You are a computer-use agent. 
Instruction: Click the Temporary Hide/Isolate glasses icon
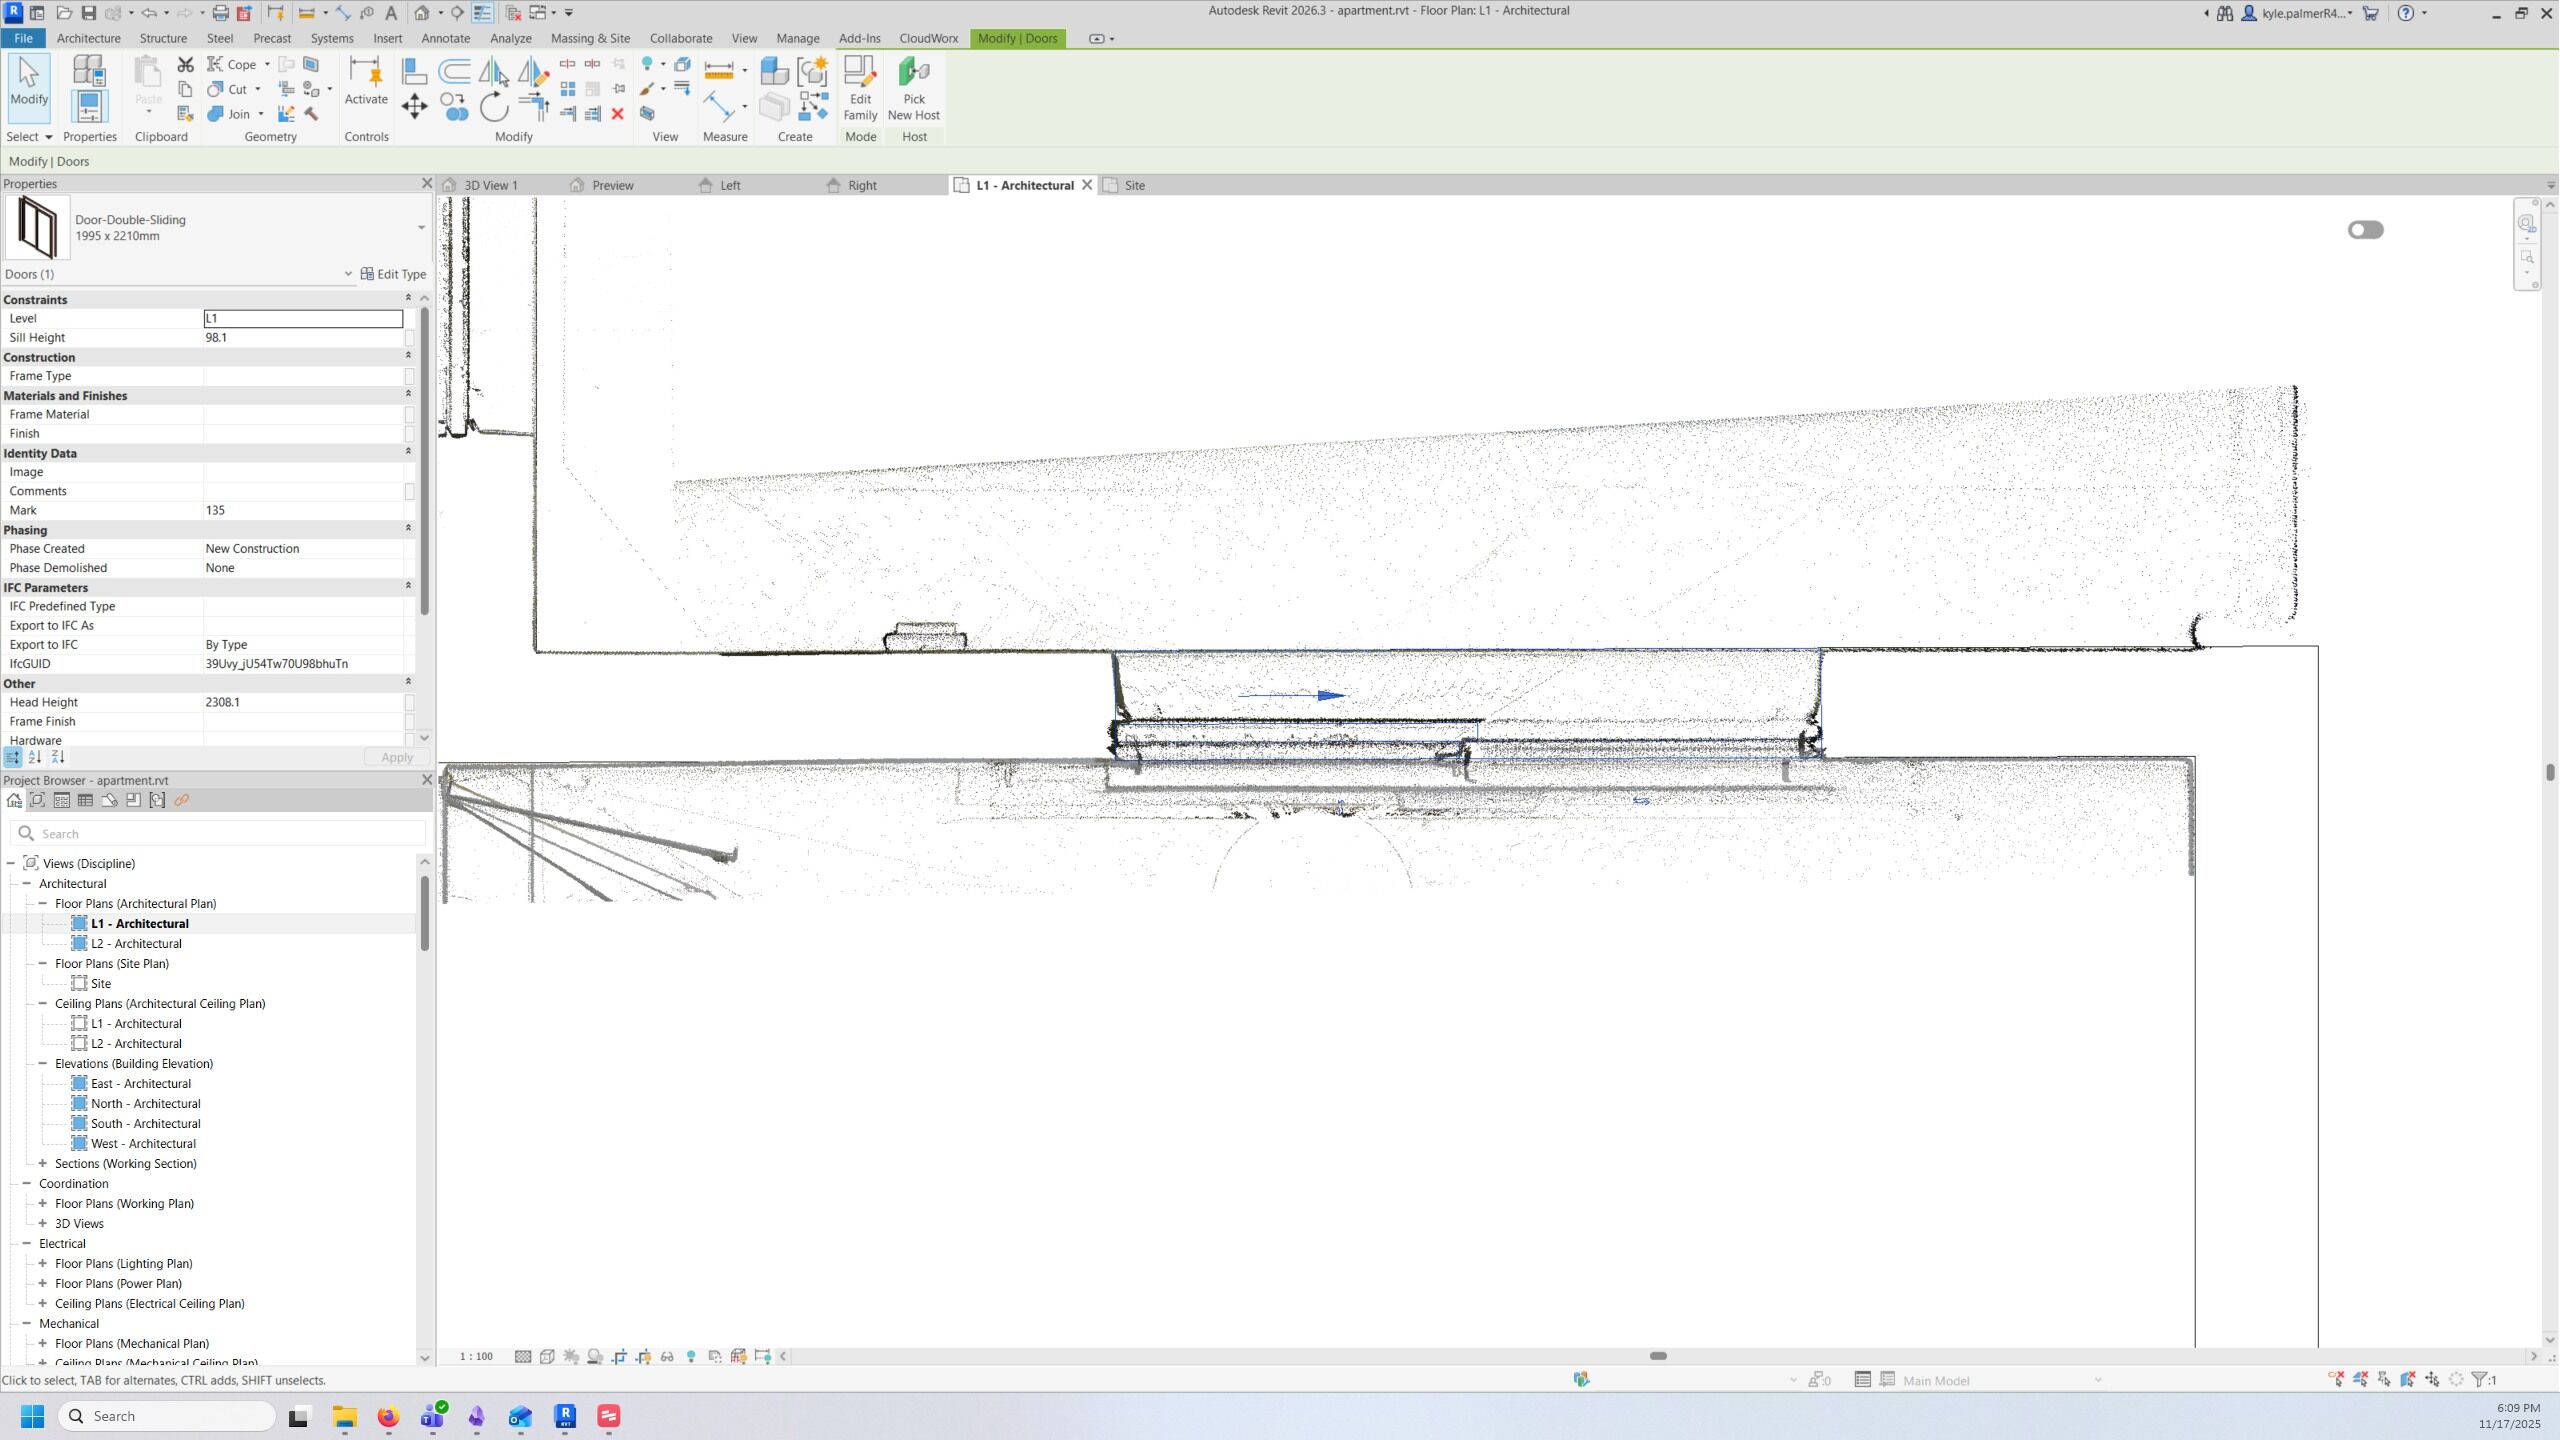tap(667, 1357)
